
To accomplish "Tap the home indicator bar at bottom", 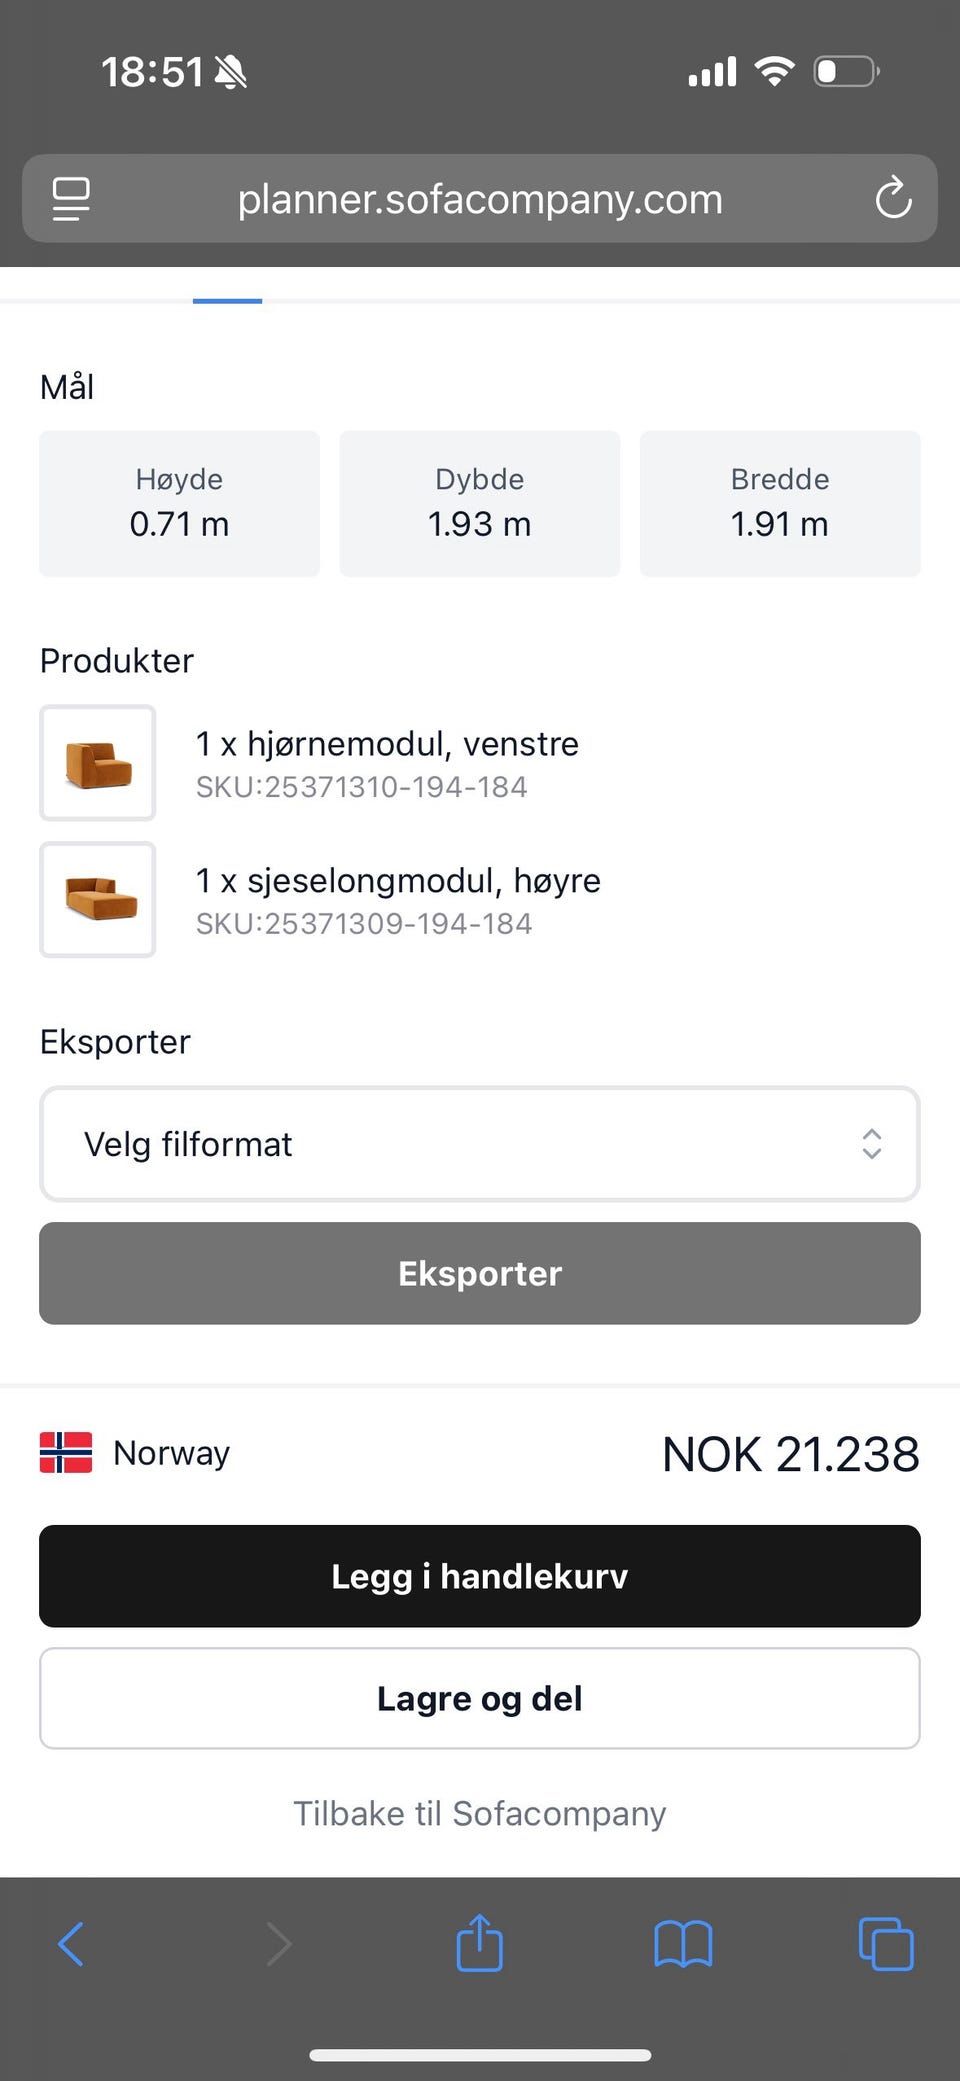I will tap(479, 2055).
